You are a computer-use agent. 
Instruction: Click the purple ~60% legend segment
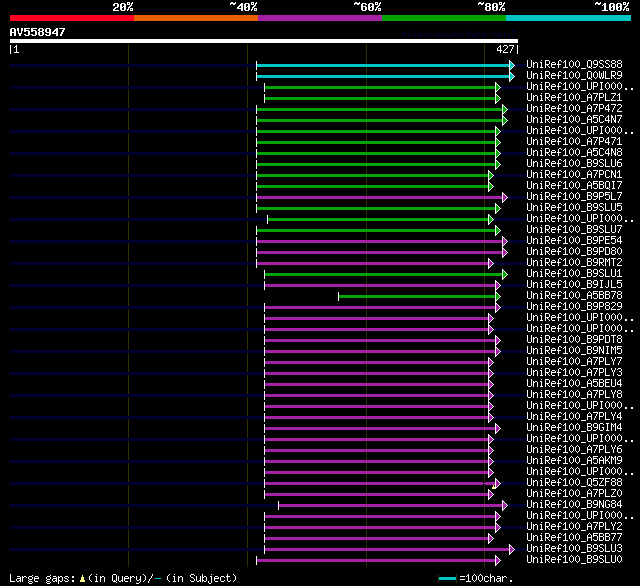pyautogui.click(x=320, y=18)
